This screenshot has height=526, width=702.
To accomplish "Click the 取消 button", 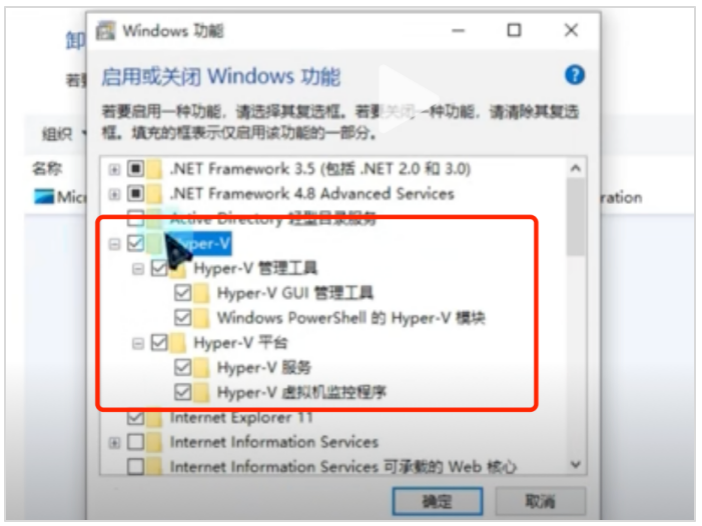I will click(540, 501).
